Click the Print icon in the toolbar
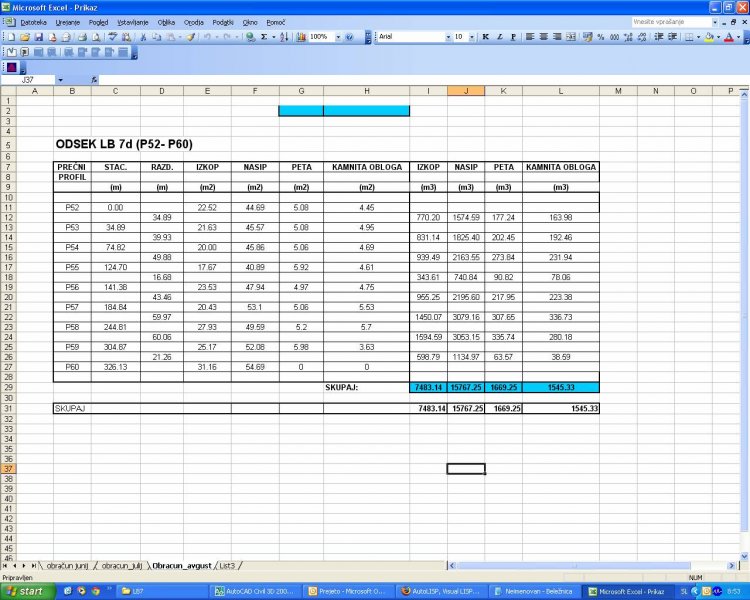This screenshot has width=750, height=600. pyautogui.click(x=82, y=37)
